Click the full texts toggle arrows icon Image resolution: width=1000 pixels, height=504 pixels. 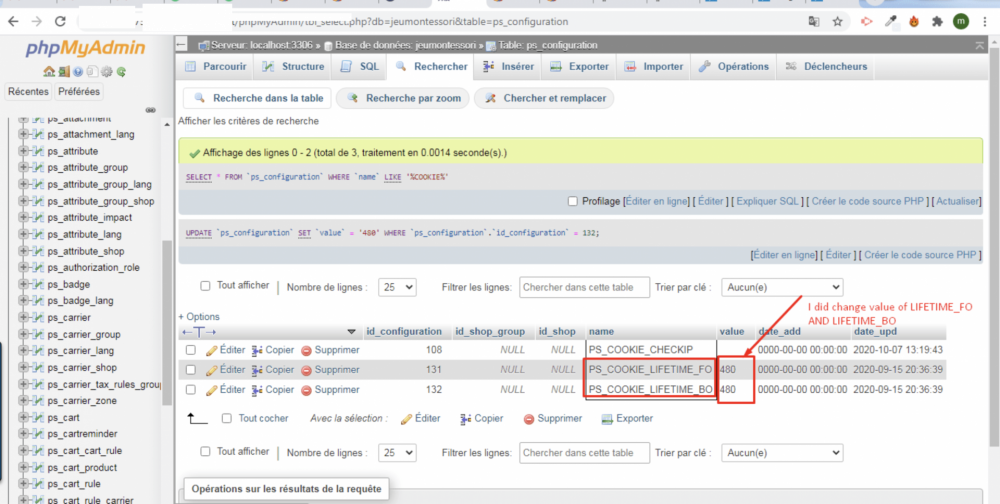click(x=200, y=332)
